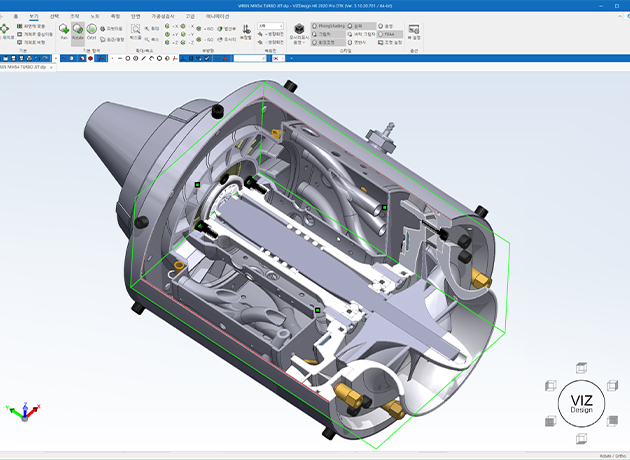Open the 측정 ribbon tab
The image size is (630, 460).
pos(115,17)
